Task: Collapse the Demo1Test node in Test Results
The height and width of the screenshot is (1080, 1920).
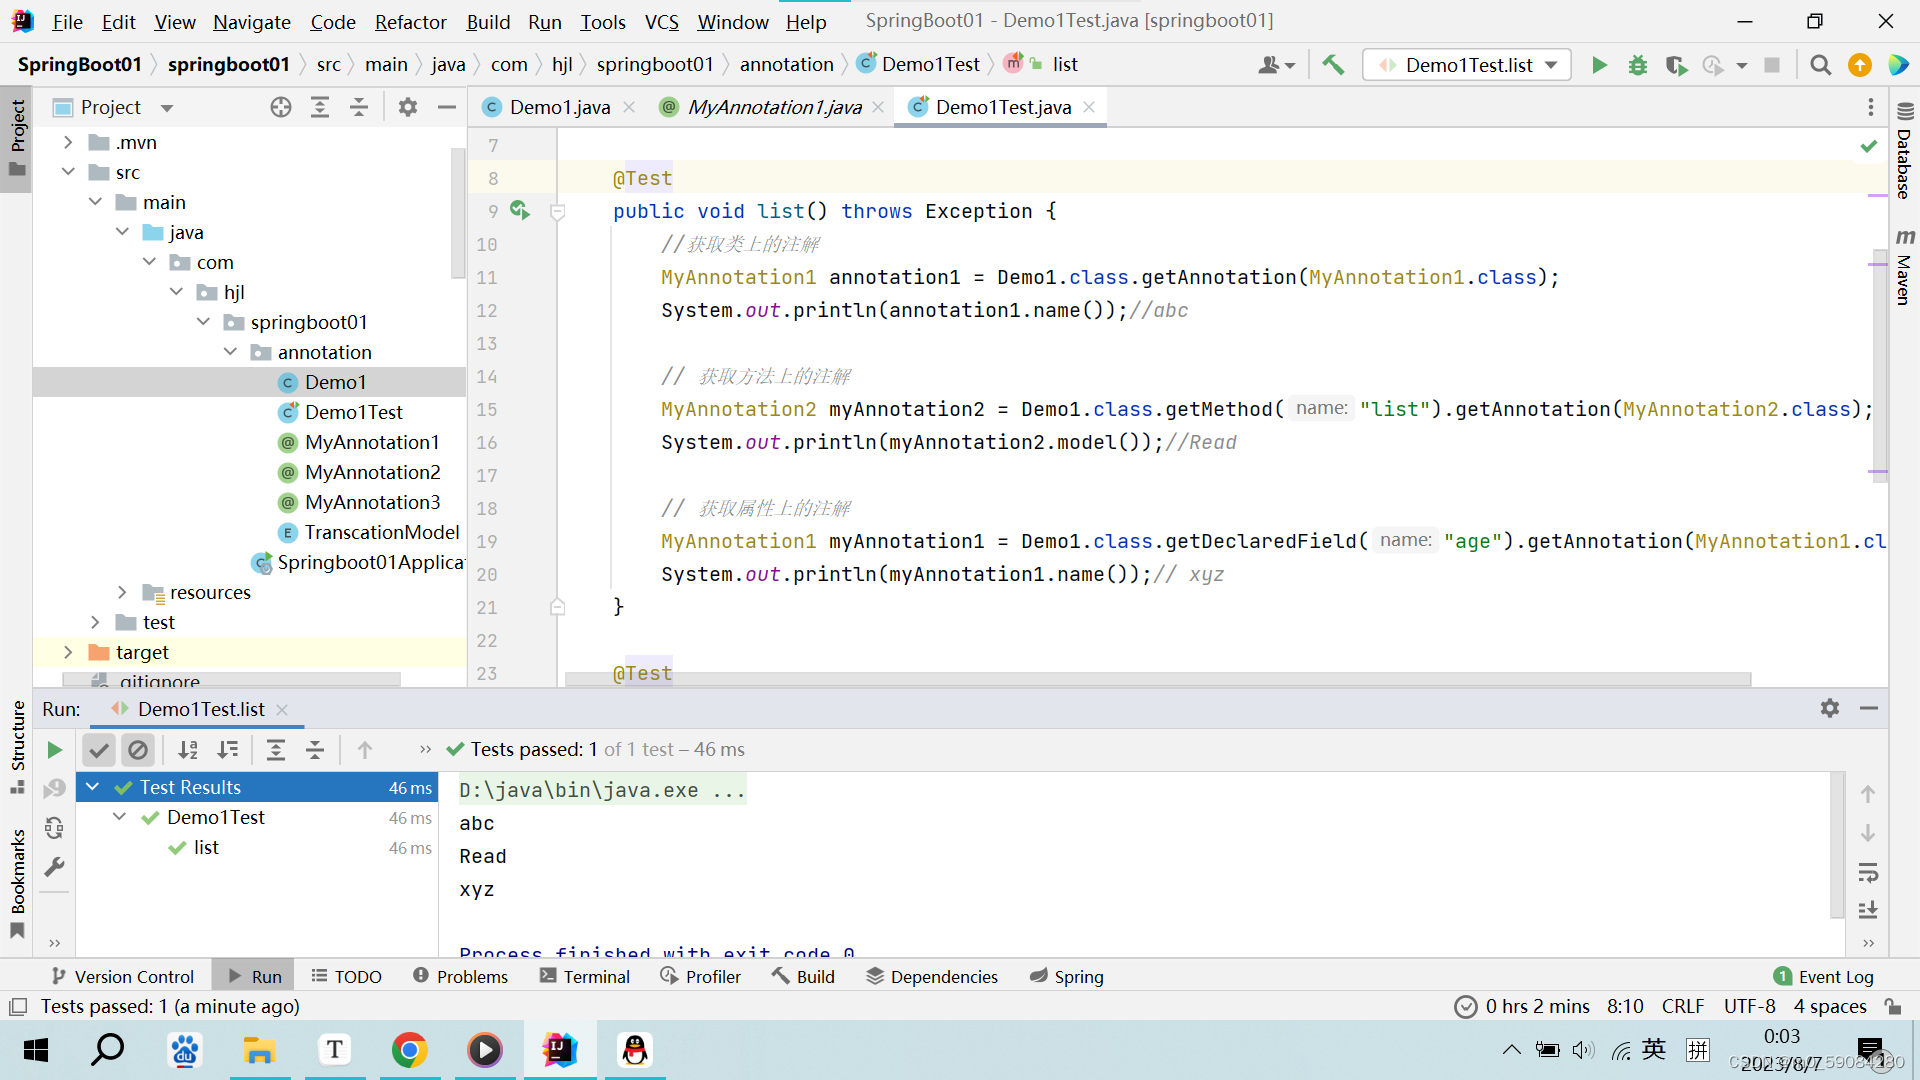Action: pos(119,817)
